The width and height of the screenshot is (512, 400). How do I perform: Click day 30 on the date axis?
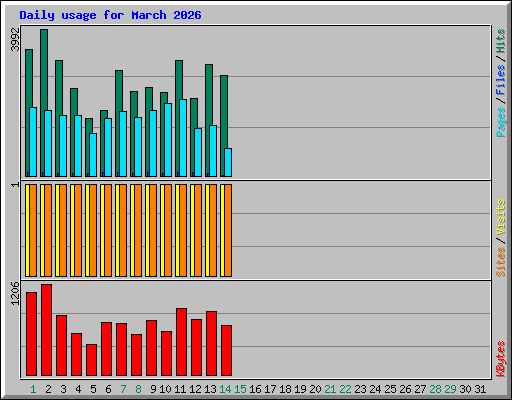tap(465, 389)
